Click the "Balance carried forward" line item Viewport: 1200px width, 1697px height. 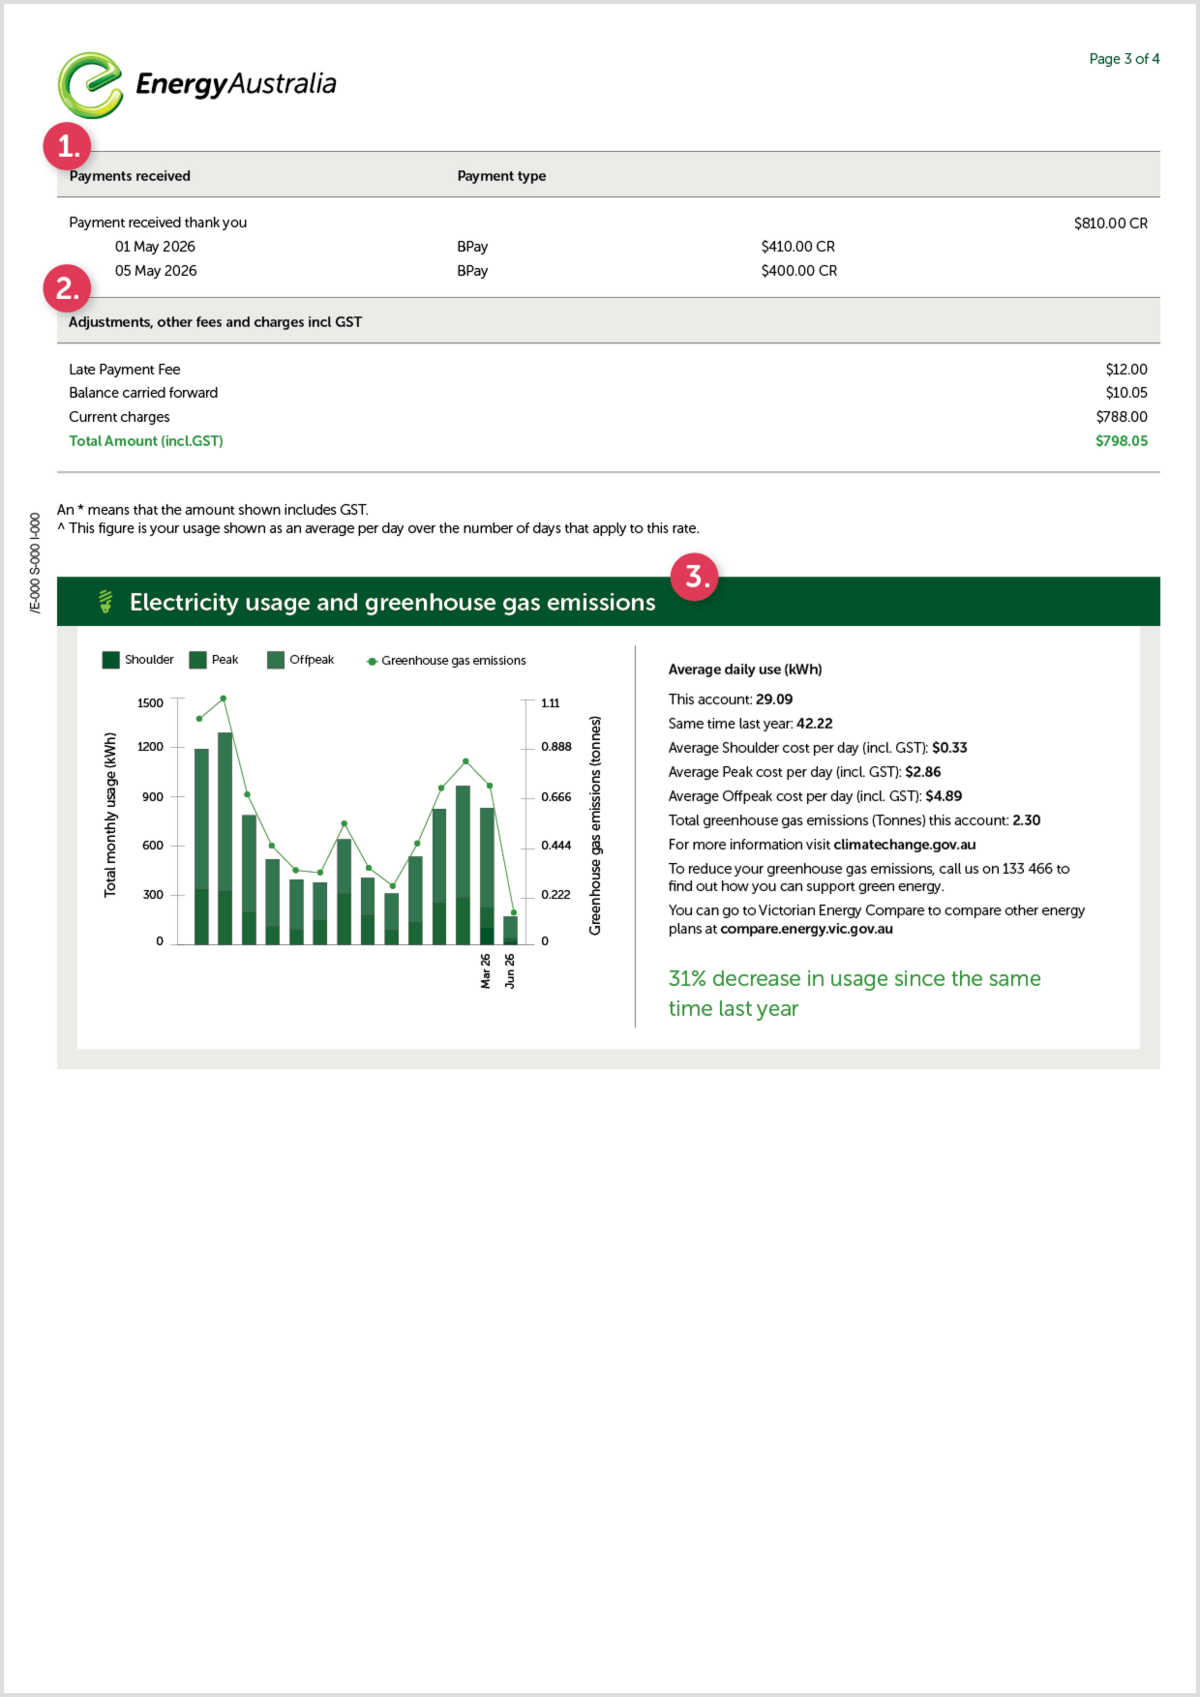point(143,393)
